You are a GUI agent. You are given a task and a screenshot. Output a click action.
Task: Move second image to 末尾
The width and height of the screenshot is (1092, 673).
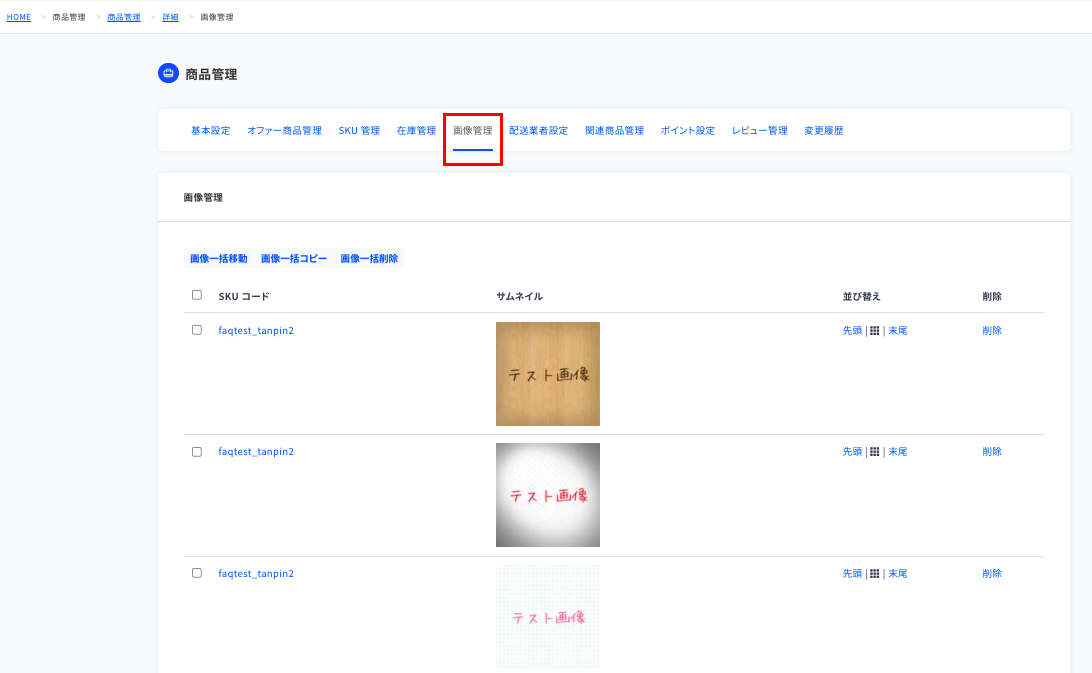click(898, 452)
